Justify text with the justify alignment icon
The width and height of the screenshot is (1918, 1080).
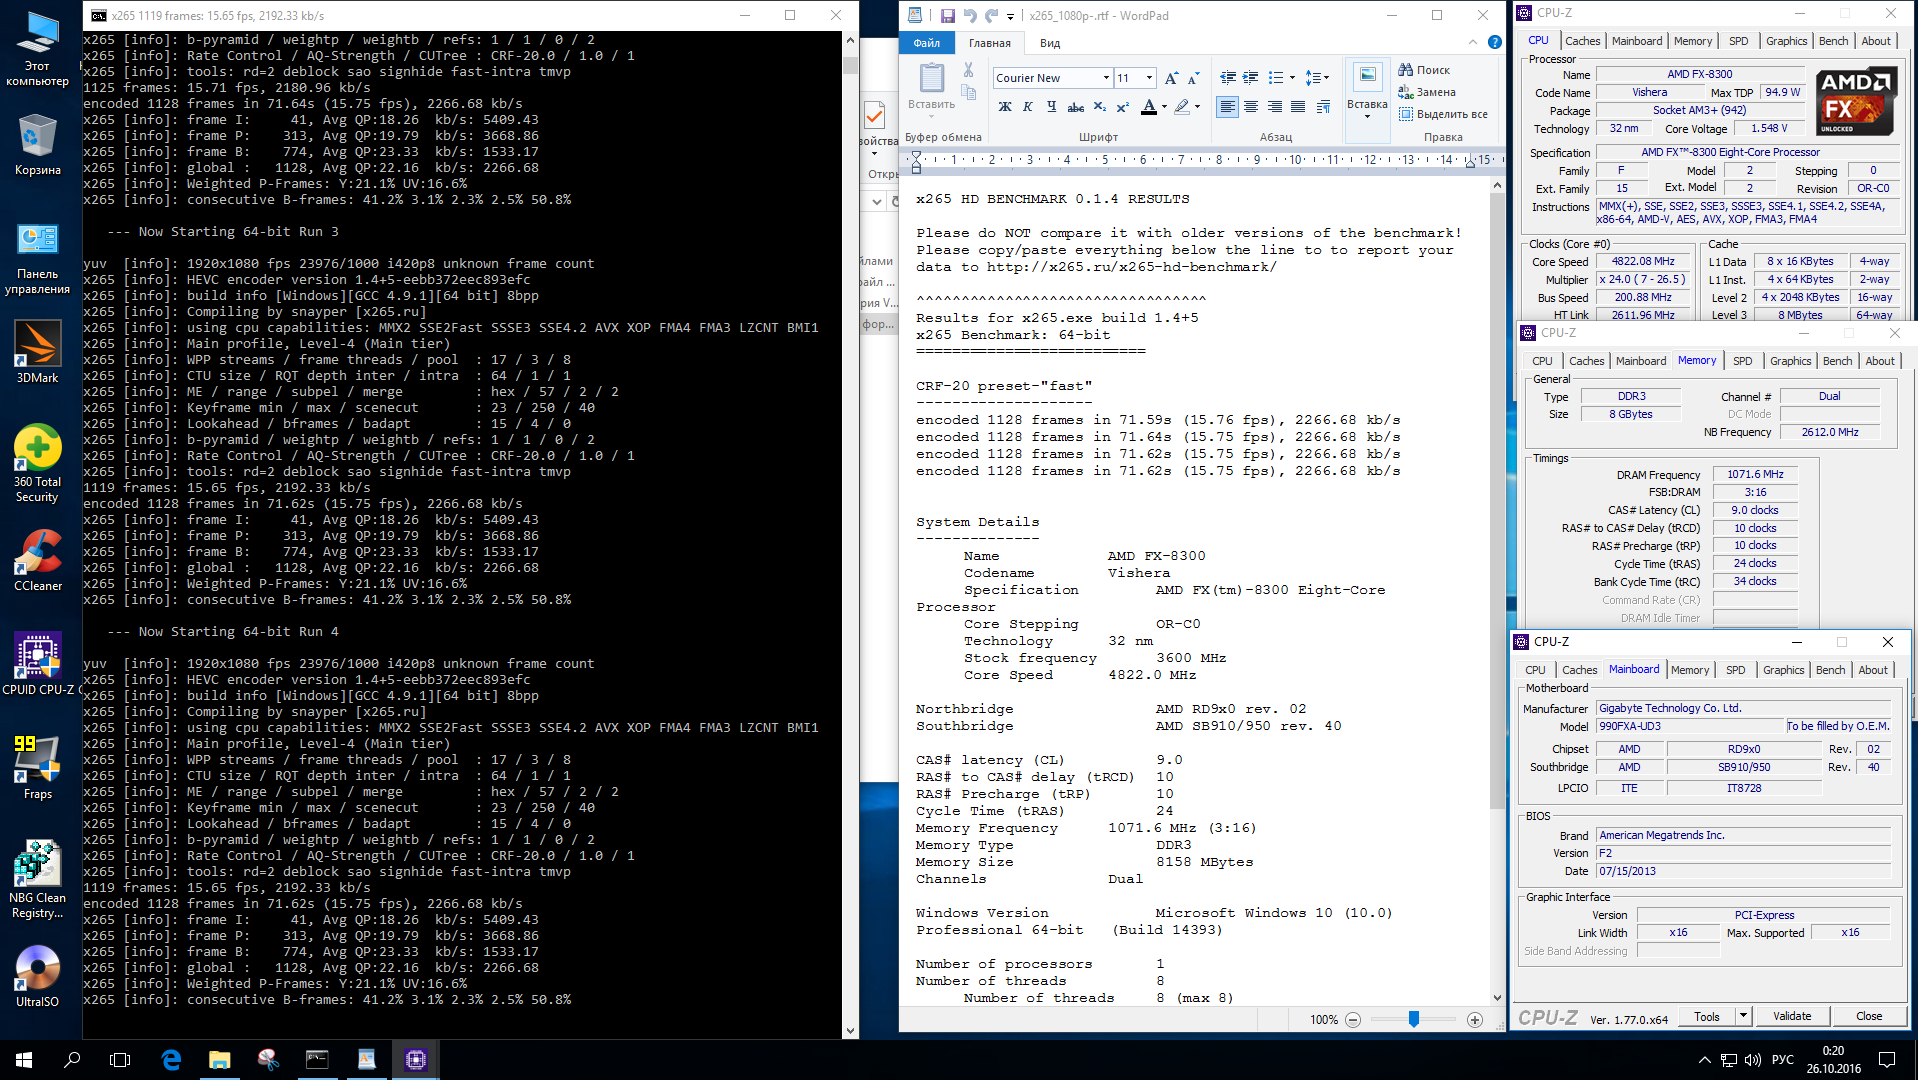[x=1298, y=107]
